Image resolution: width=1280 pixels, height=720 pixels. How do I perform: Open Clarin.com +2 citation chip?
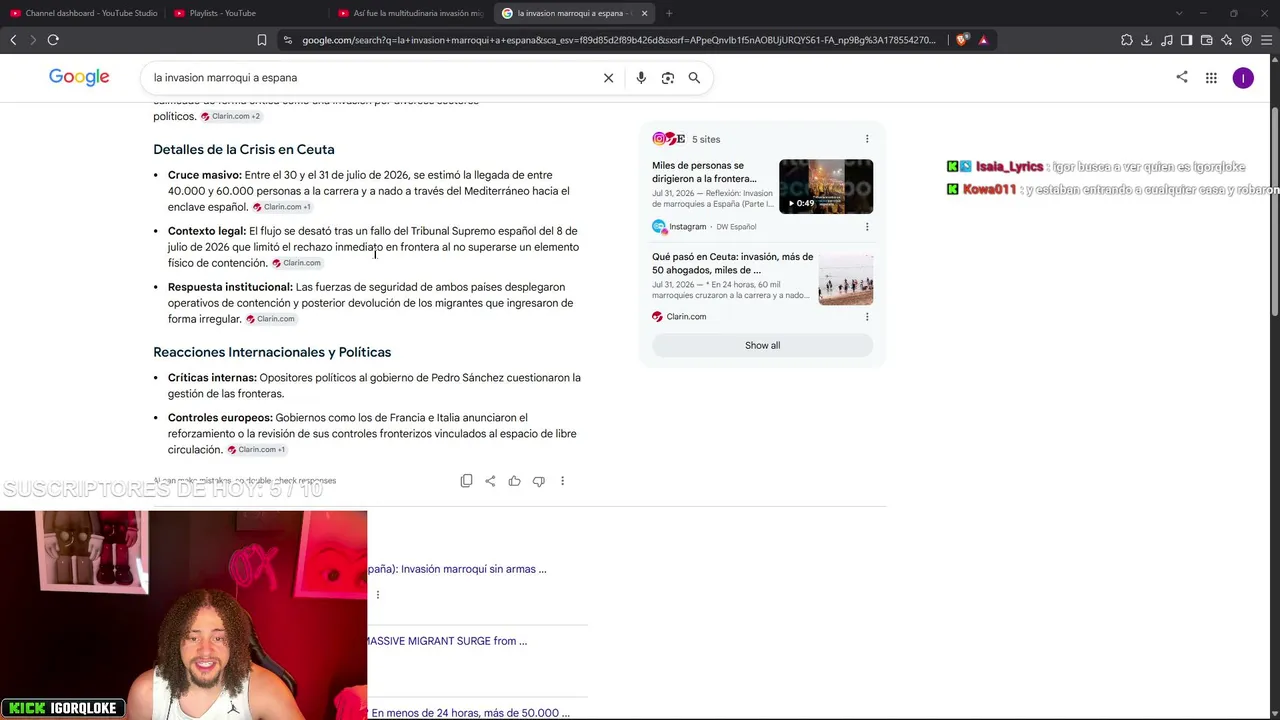tap(231, 117)
